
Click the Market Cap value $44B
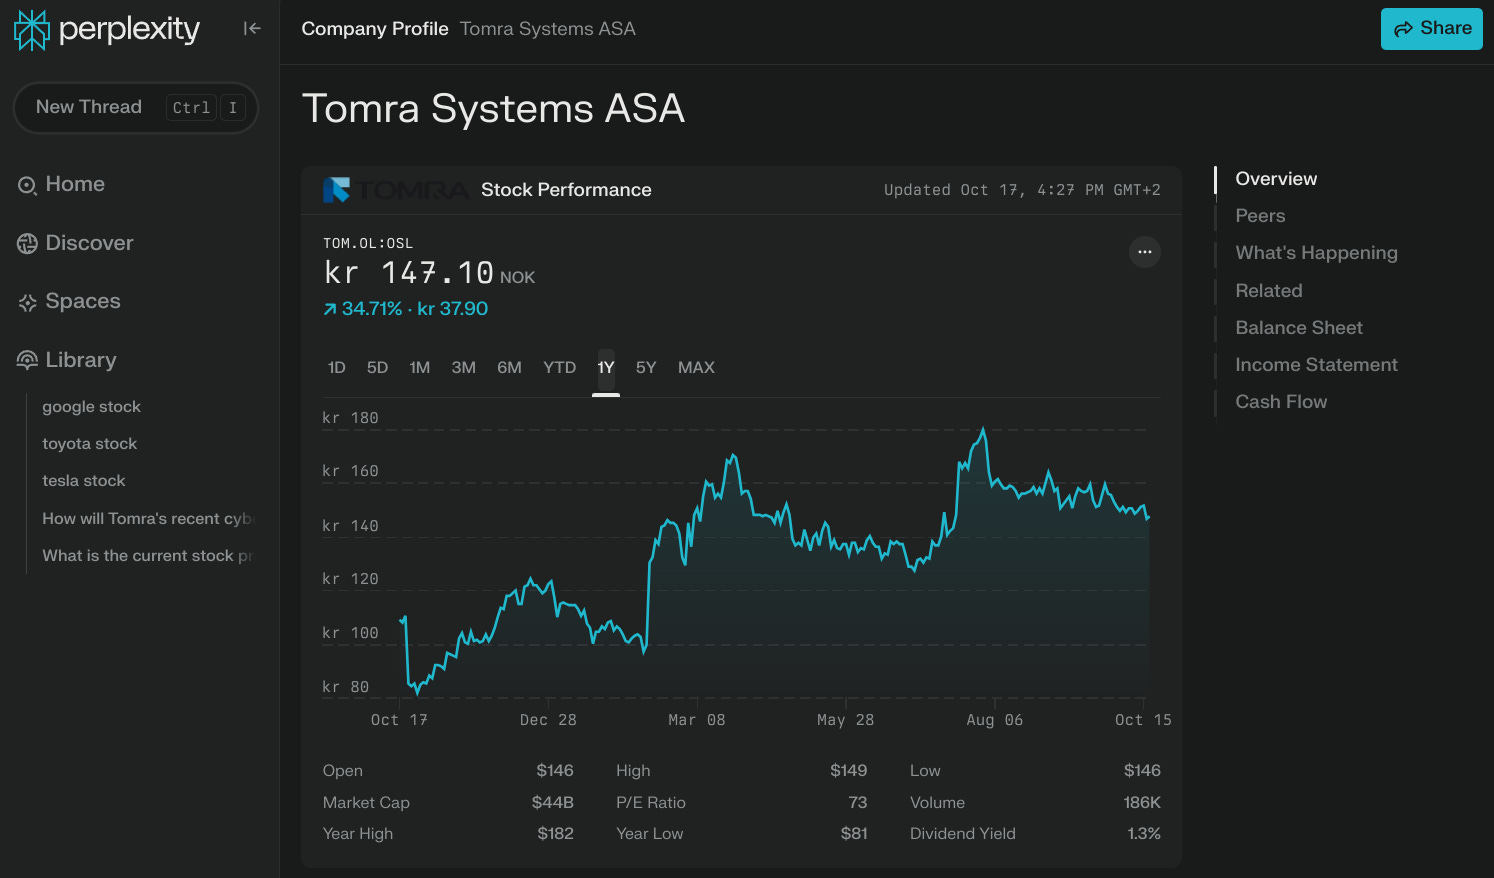(x=553, y=803)
